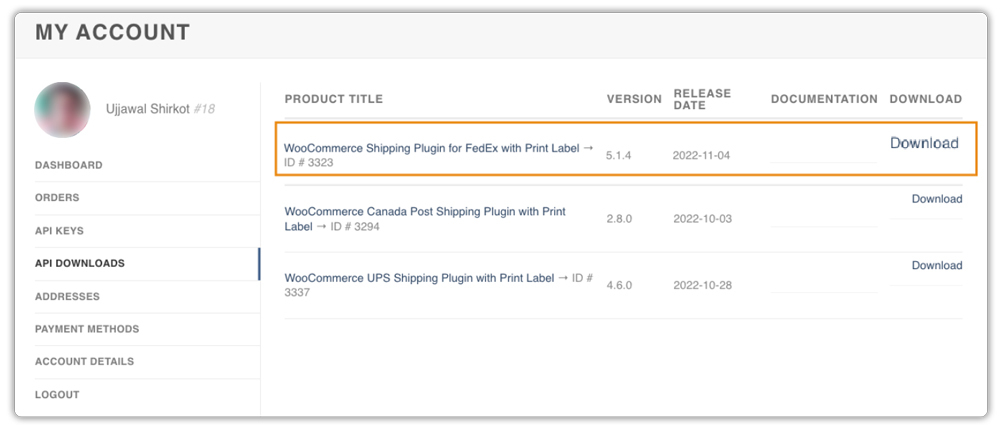Image resolution: width=1000 pixels, height=430 pixels.
Task: Open Account Details in the sidebar
Action: pyautogui.click(x=84, y=362)
